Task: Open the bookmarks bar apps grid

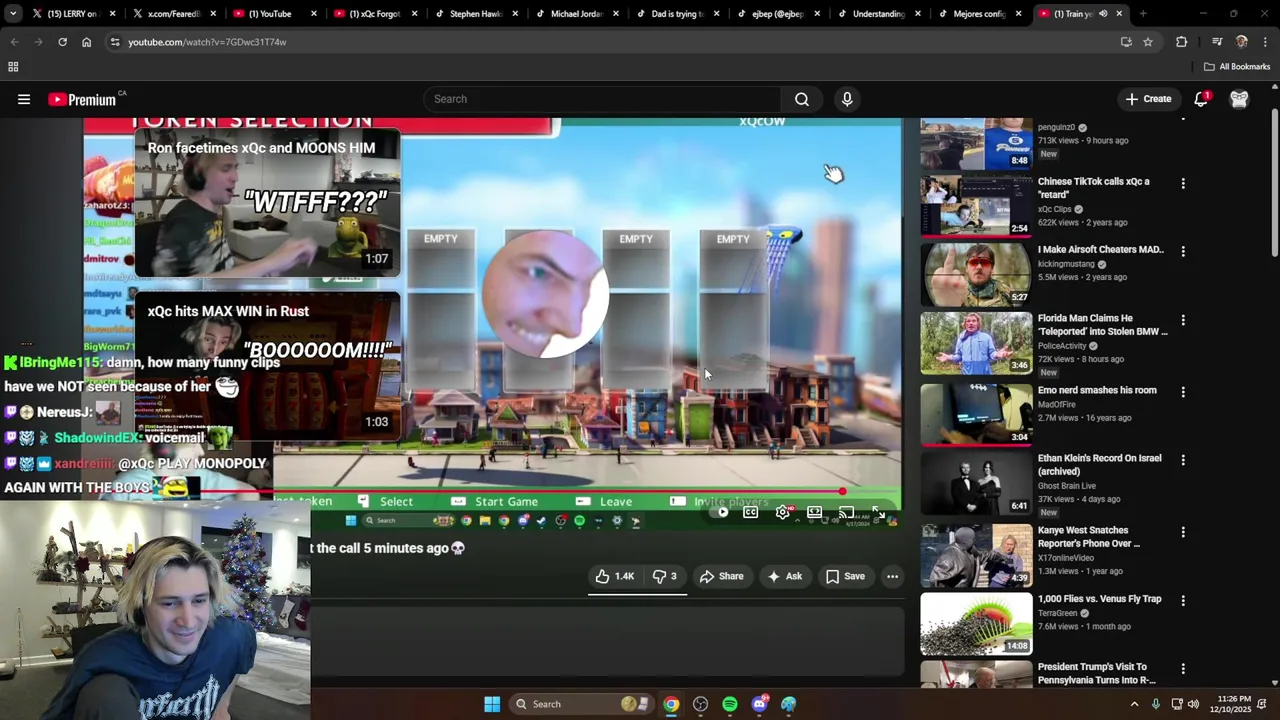Action: point(13,67)
